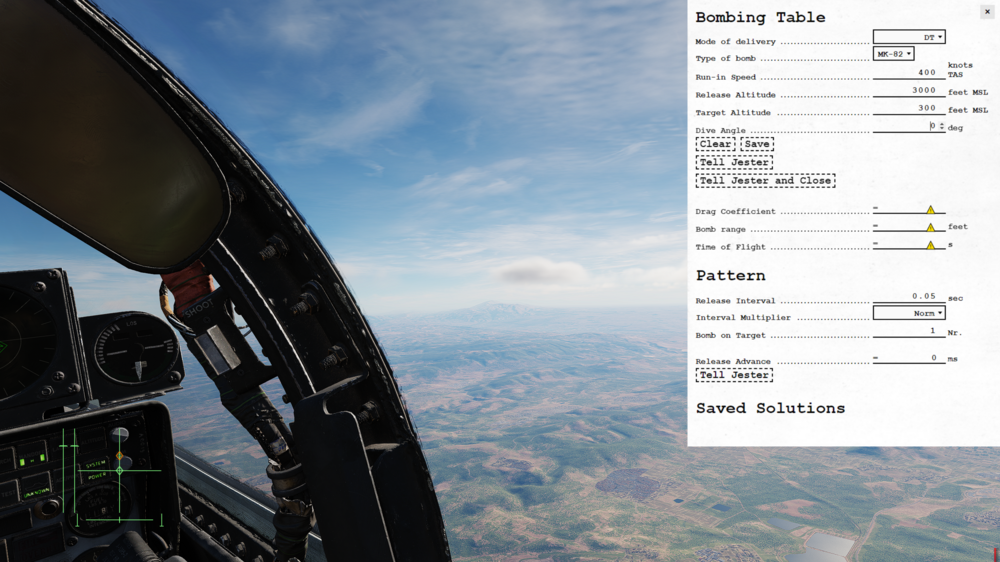Image resolution: width=1000 pixels, height=562 pixels.
Task: Click Tell Jester and Close button
Action: [765, 181]
